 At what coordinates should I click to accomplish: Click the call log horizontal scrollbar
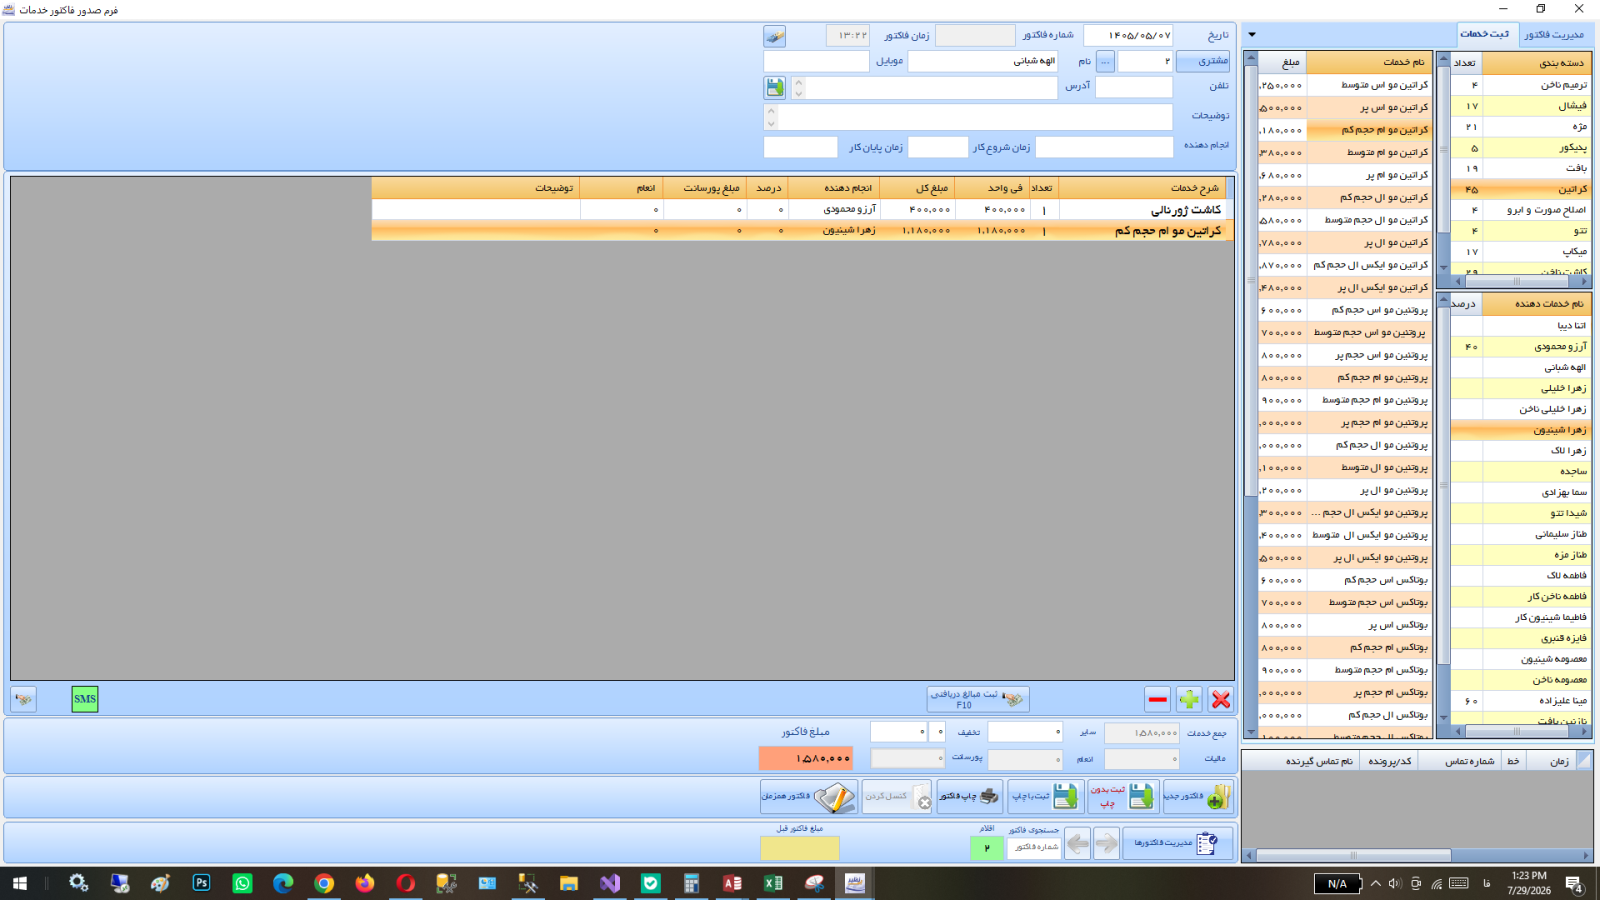click(1353, 855)
